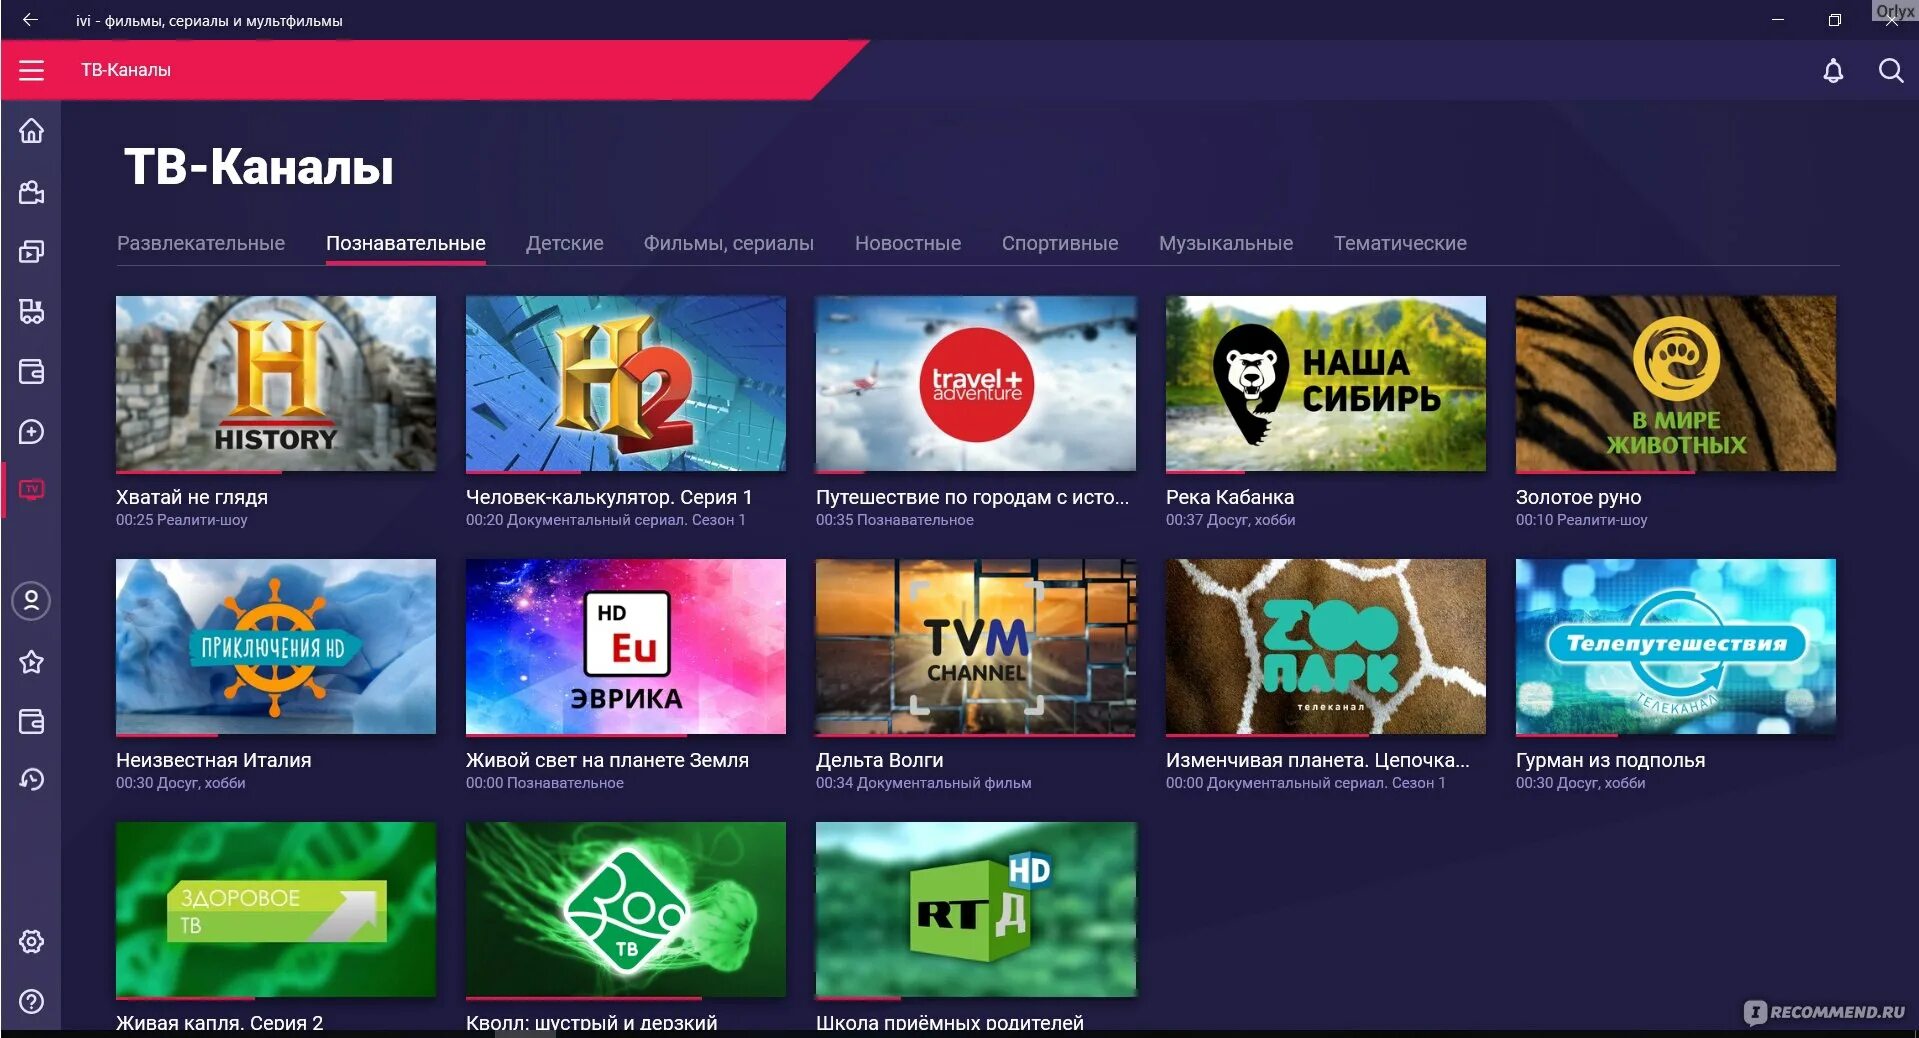Click program title Гурман из подполья
The image size is (1919, 1038).
[1611, 760]
